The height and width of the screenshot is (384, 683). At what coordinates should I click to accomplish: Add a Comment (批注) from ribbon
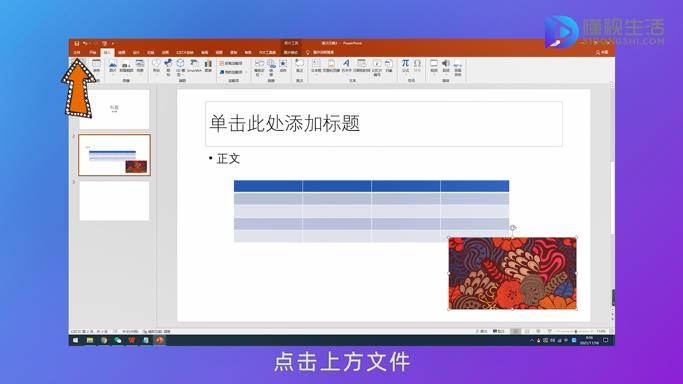click(x=300, y=66)
